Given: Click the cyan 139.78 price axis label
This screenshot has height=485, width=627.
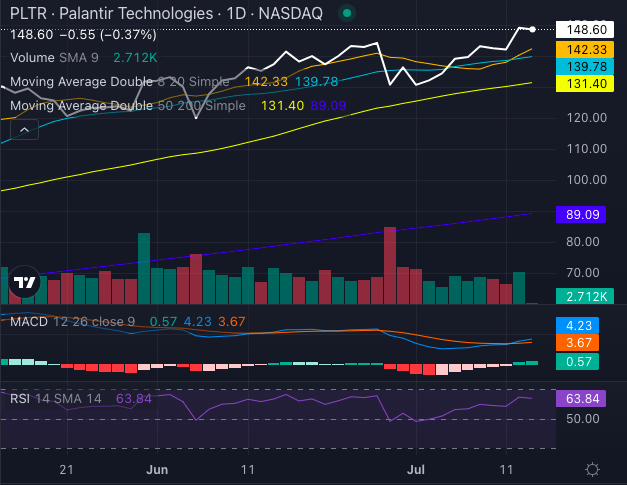Looking at the screenshot, I should coord(585,66).
